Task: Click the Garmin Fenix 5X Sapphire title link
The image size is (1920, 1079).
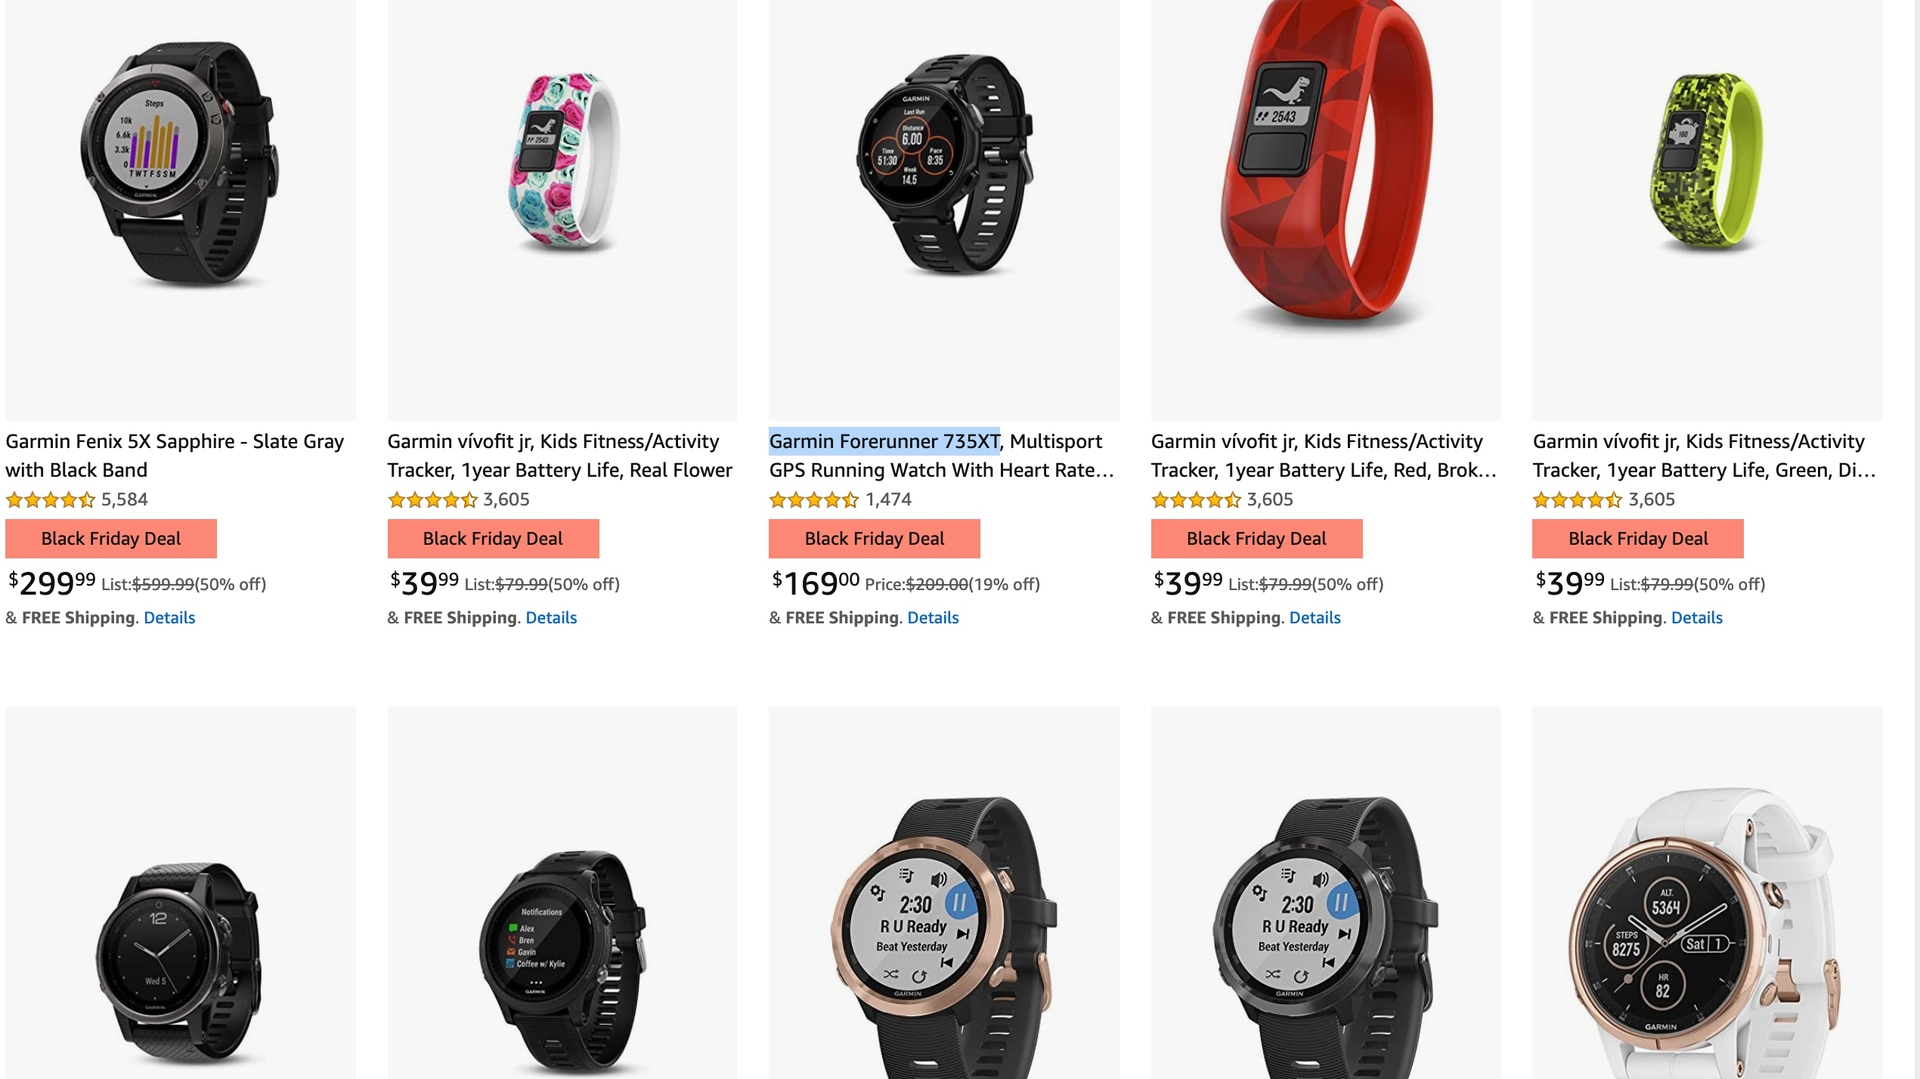Action: (x=175, y=455)
